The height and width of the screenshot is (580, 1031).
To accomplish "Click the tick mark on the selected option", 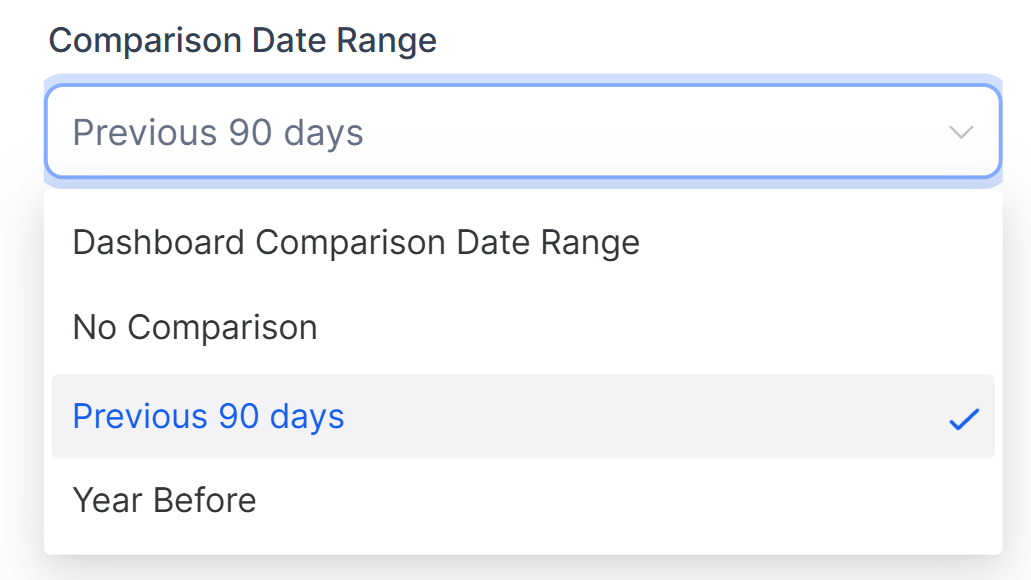I will [963, 419].
